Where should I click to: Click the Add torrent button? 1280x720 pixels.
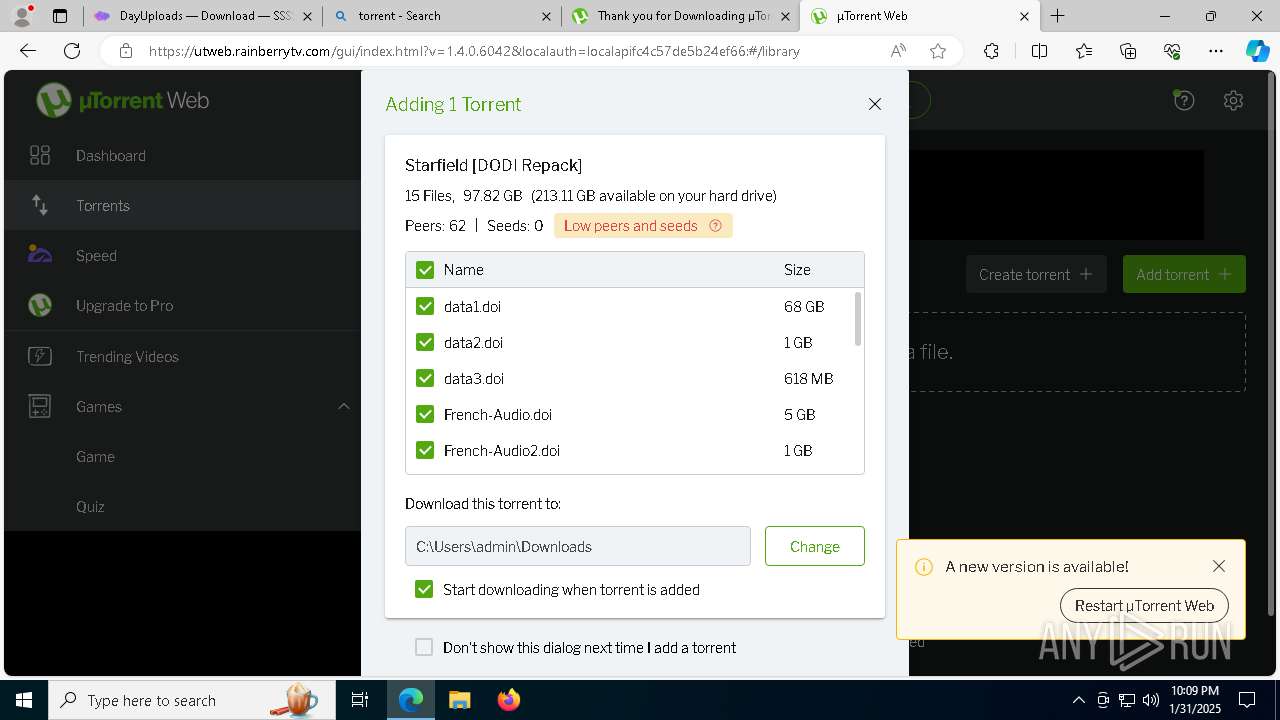coord(1184,274)
